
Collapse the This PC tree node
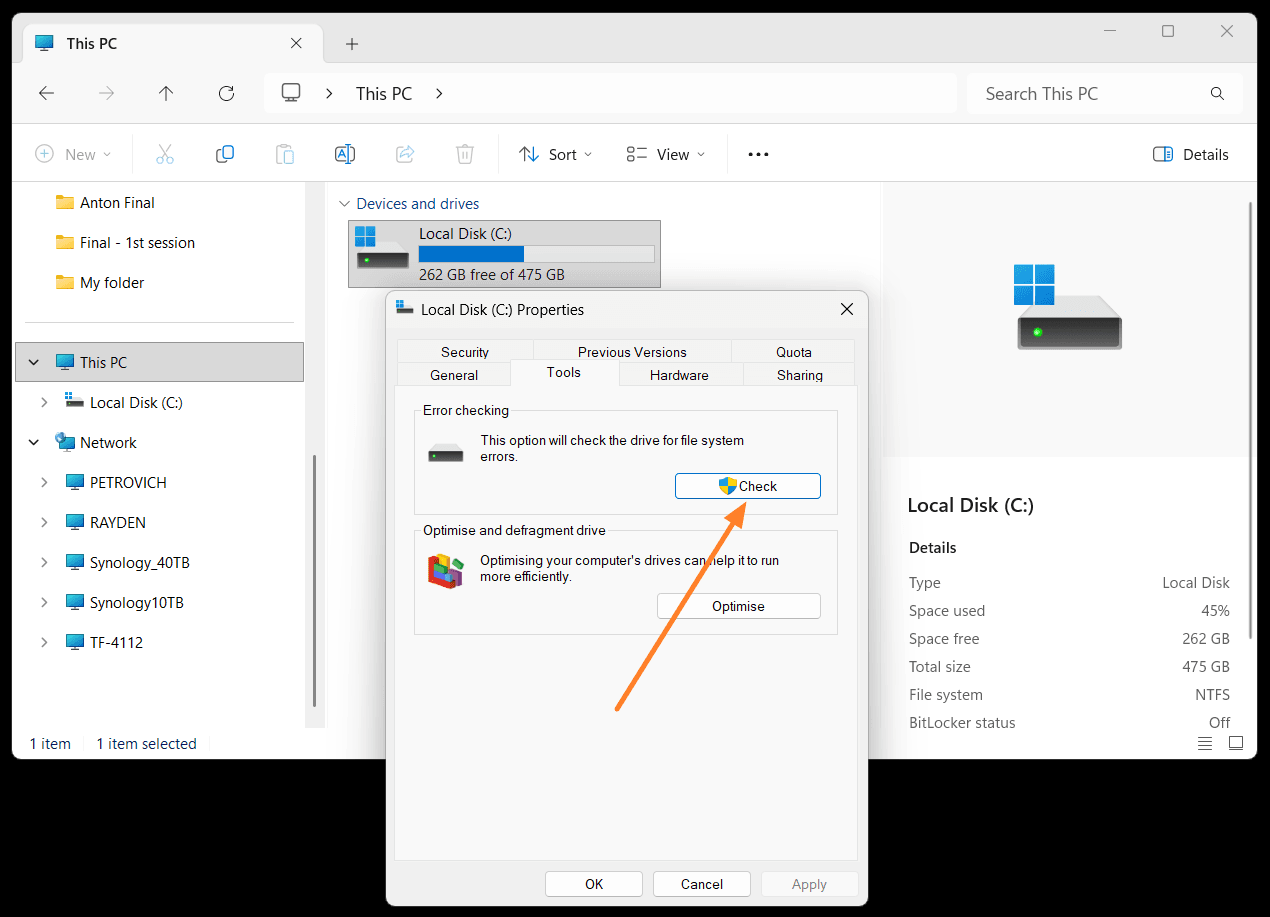[x=34, y=362]
